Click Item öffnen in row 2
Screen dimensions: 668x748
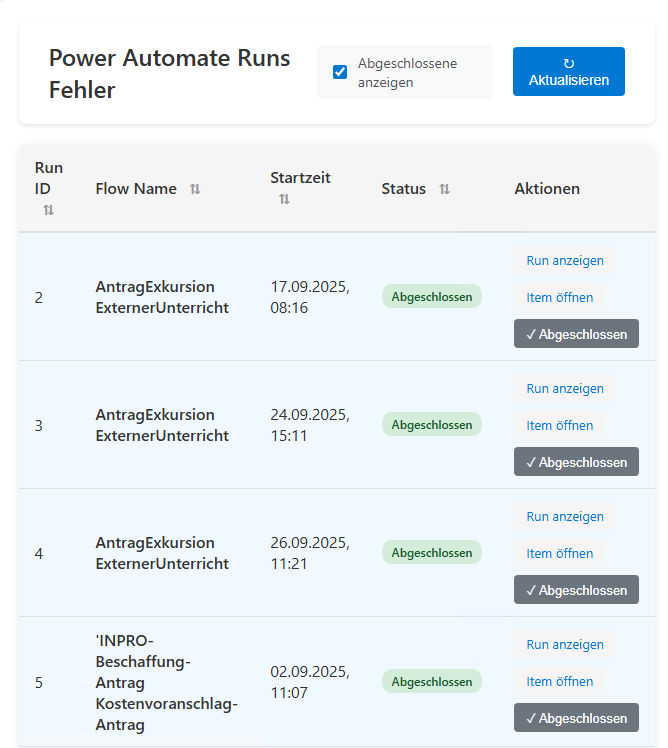click(x=560, y=297)
